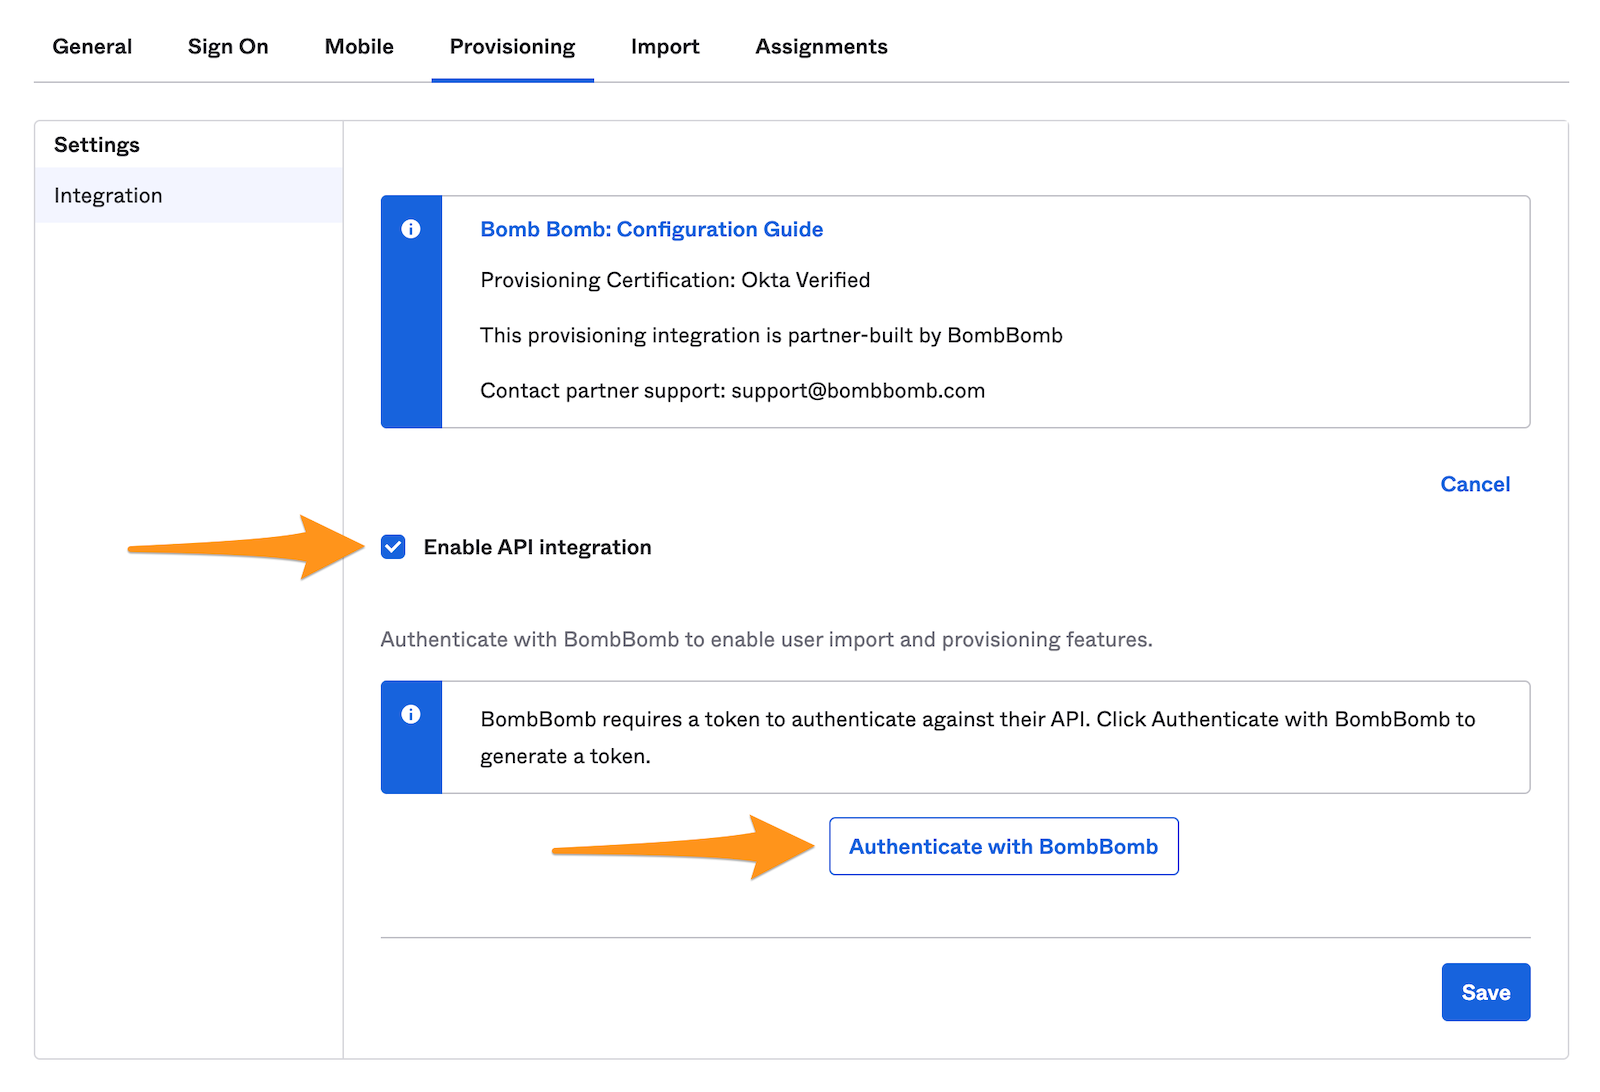Save the provisioning settings
Viewport: 1600px width, 1092px height.
click(1486, 992)
